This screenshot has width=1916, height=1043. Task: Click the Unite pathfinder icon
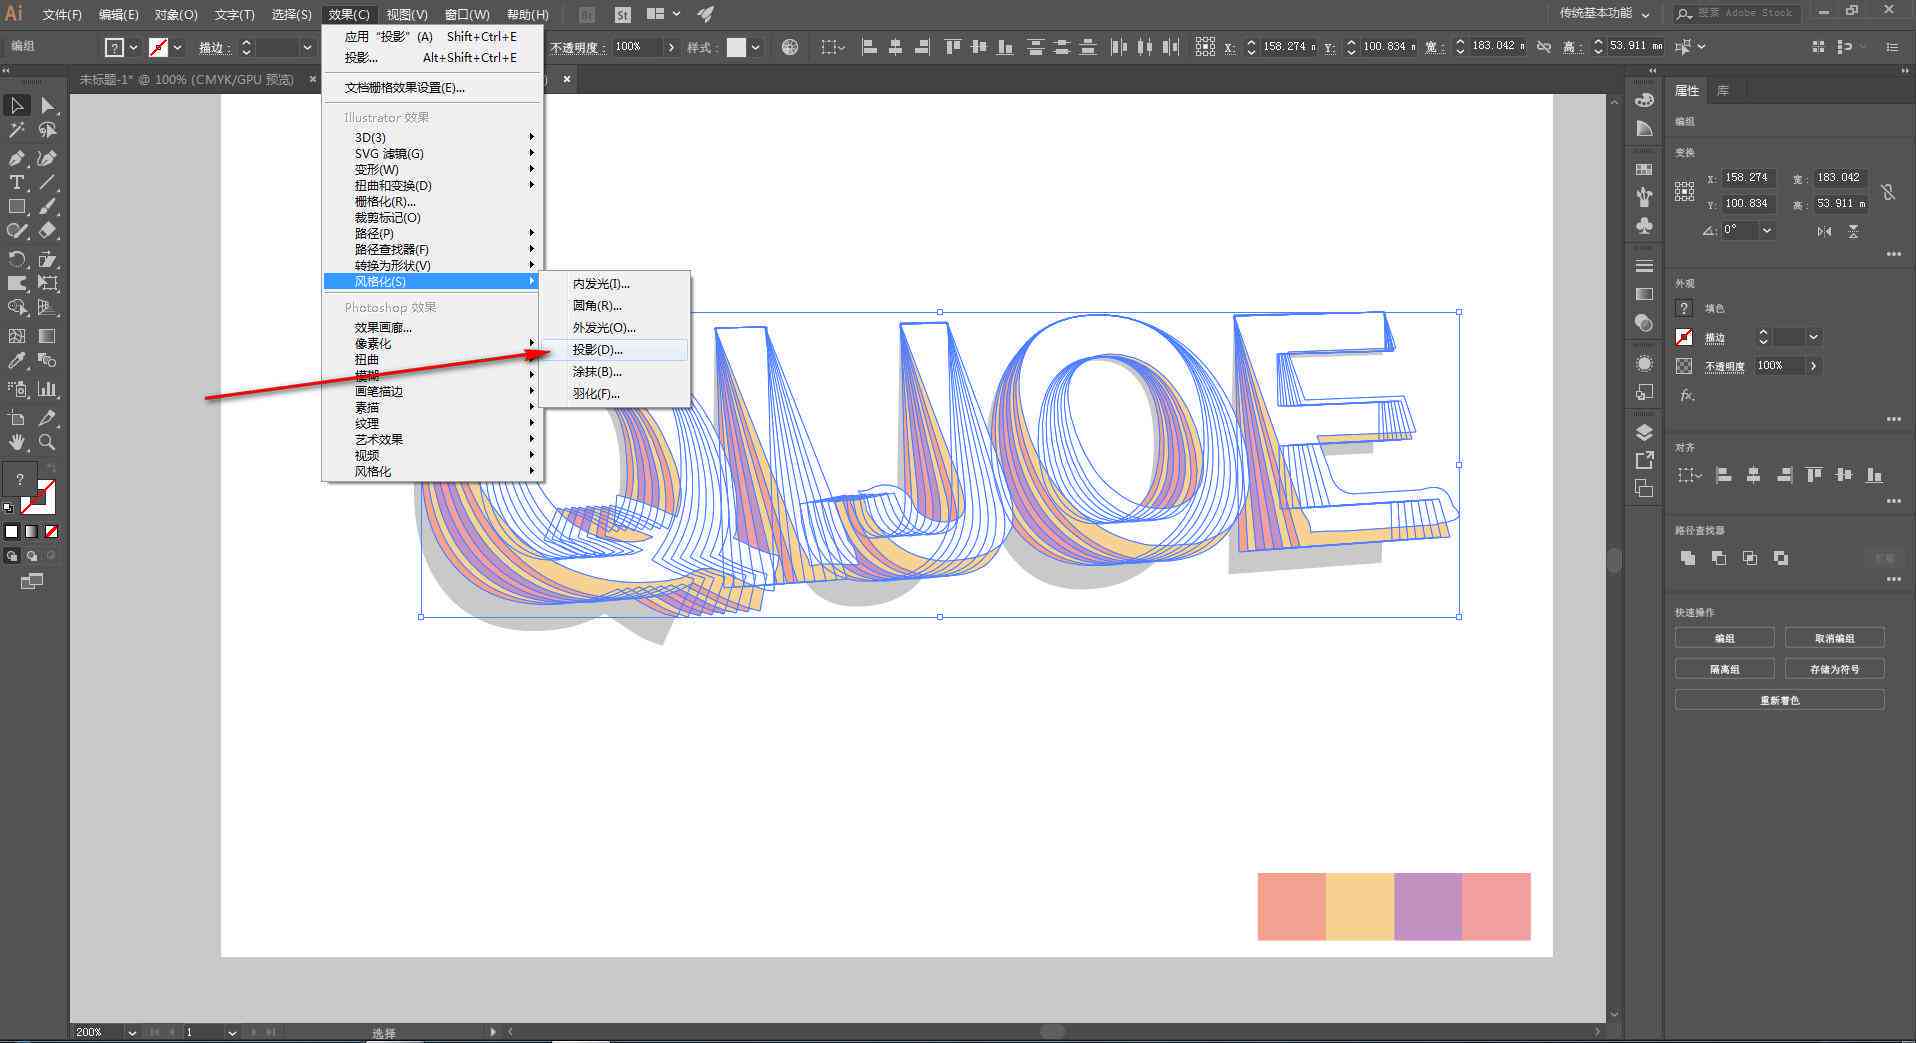(x=1688, y=558)
